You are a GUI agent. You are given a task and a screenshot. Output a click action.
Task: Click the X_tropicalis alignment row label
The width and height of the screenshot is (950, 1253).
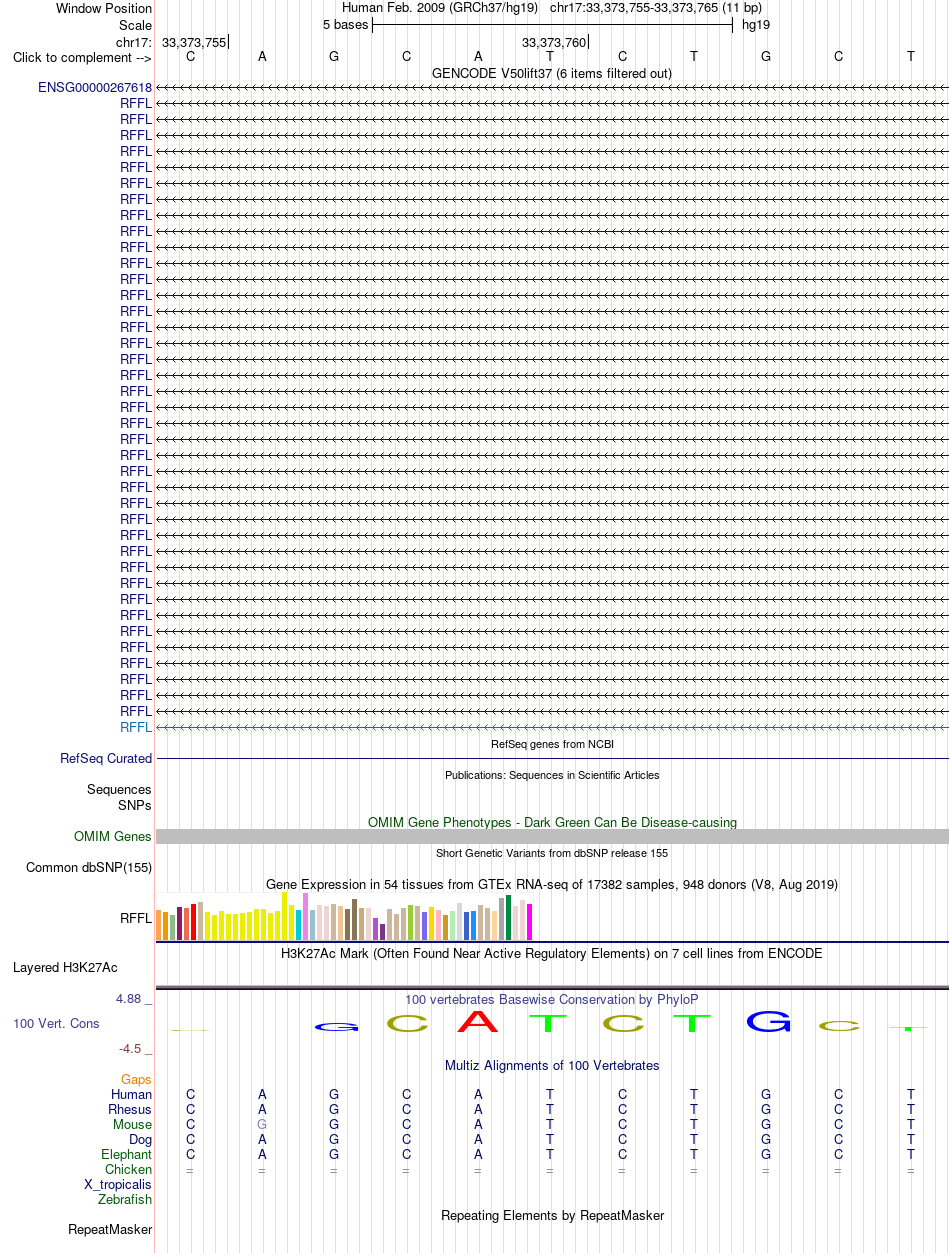(118, 1185)
